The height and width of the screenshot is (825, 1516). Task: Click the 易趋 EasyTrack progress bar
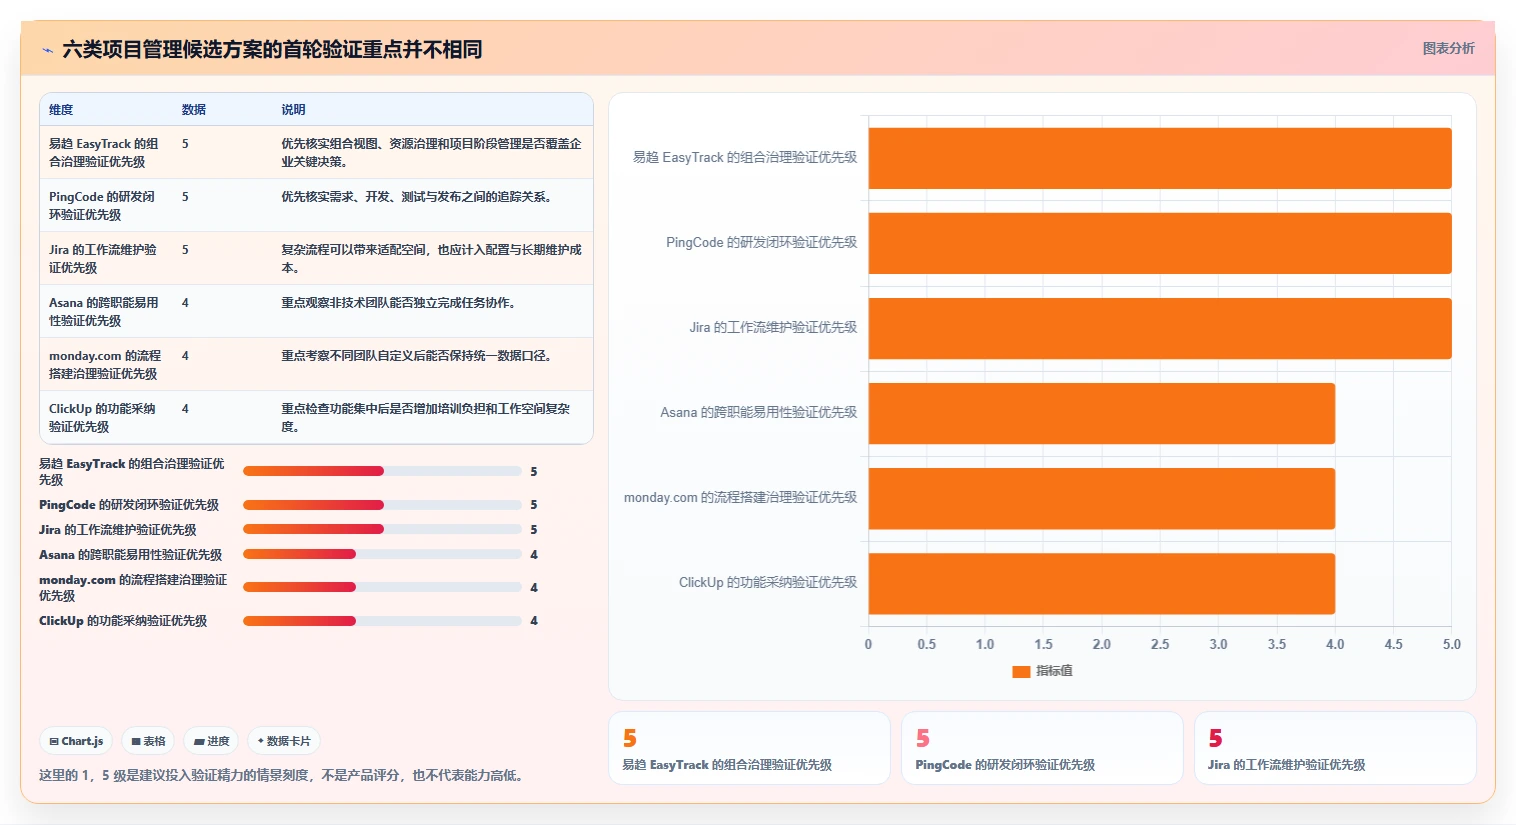tap(382, 471)
